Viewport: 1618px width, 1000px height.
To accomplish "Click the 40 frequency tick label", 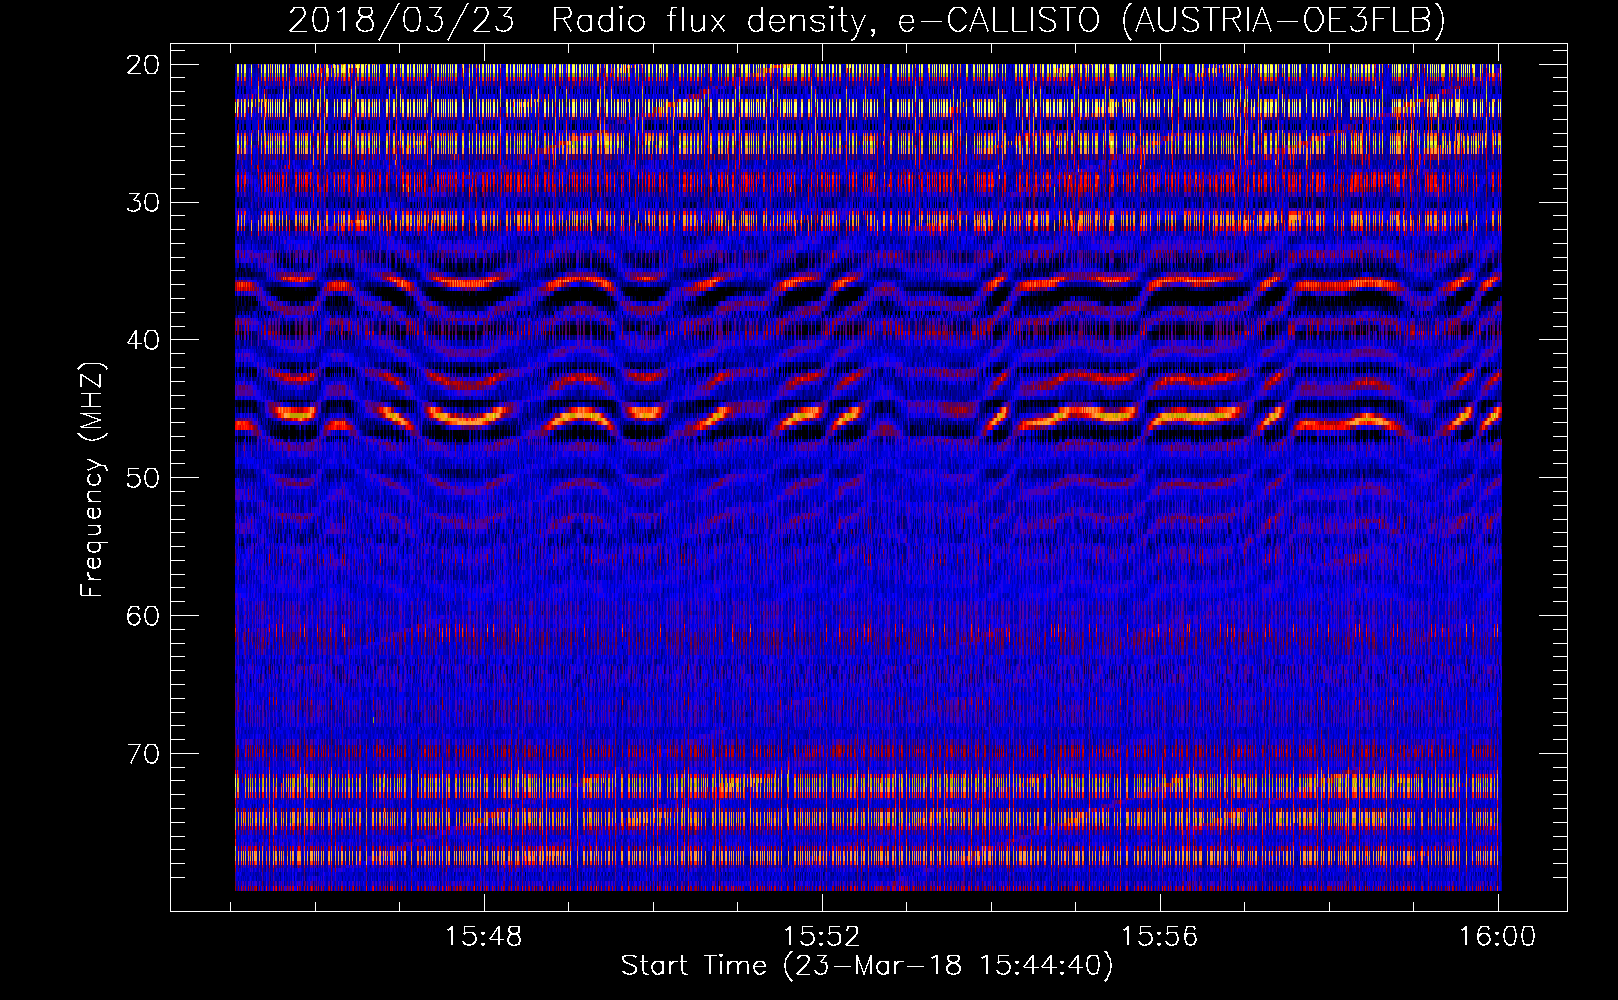I will pos(144,340).
